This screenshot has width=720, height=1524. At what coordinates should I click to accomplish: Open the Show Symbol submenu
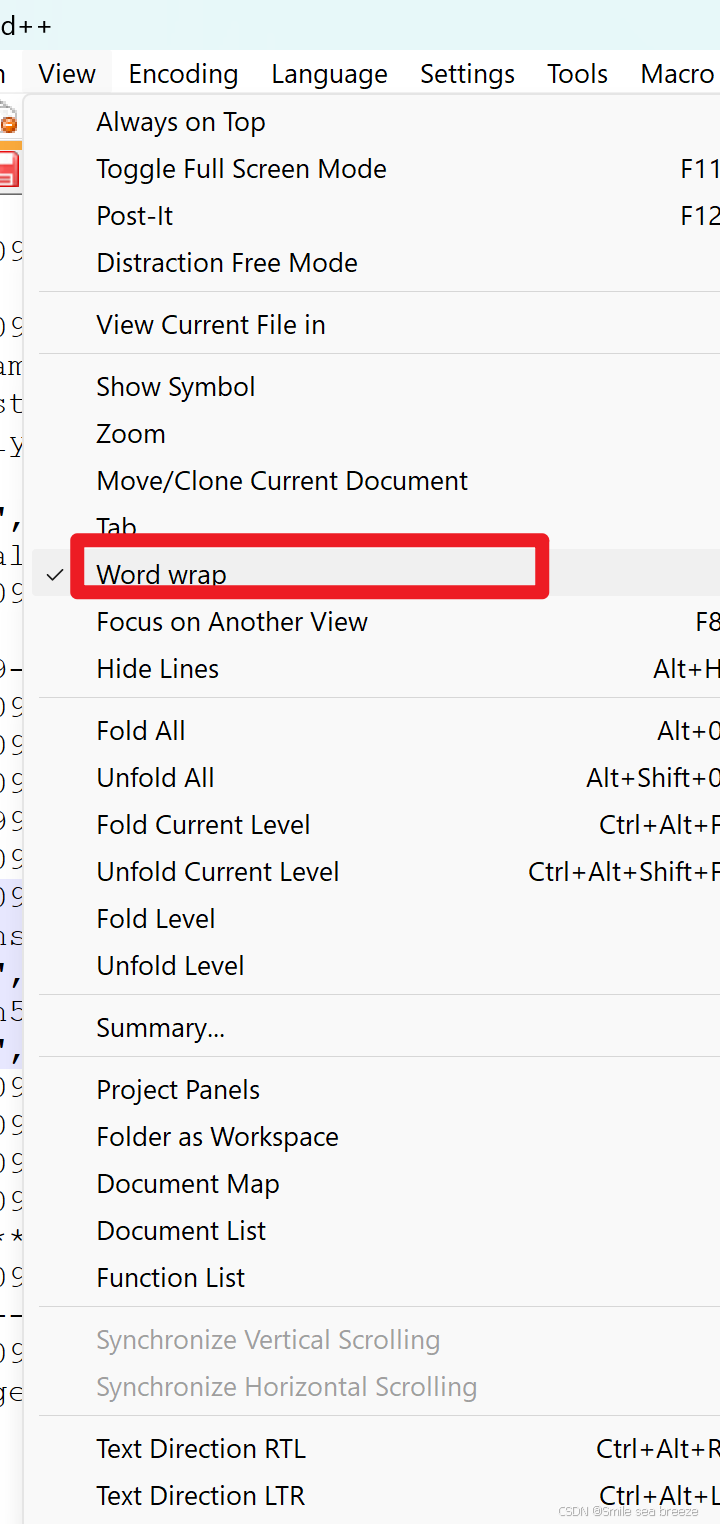(175, 386)
